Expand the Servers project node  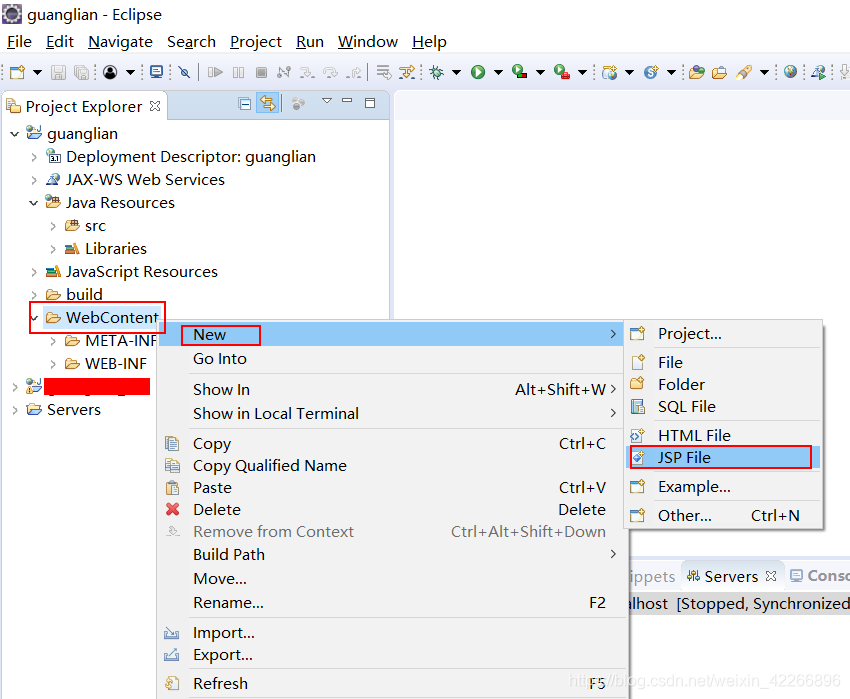point(15,410)
